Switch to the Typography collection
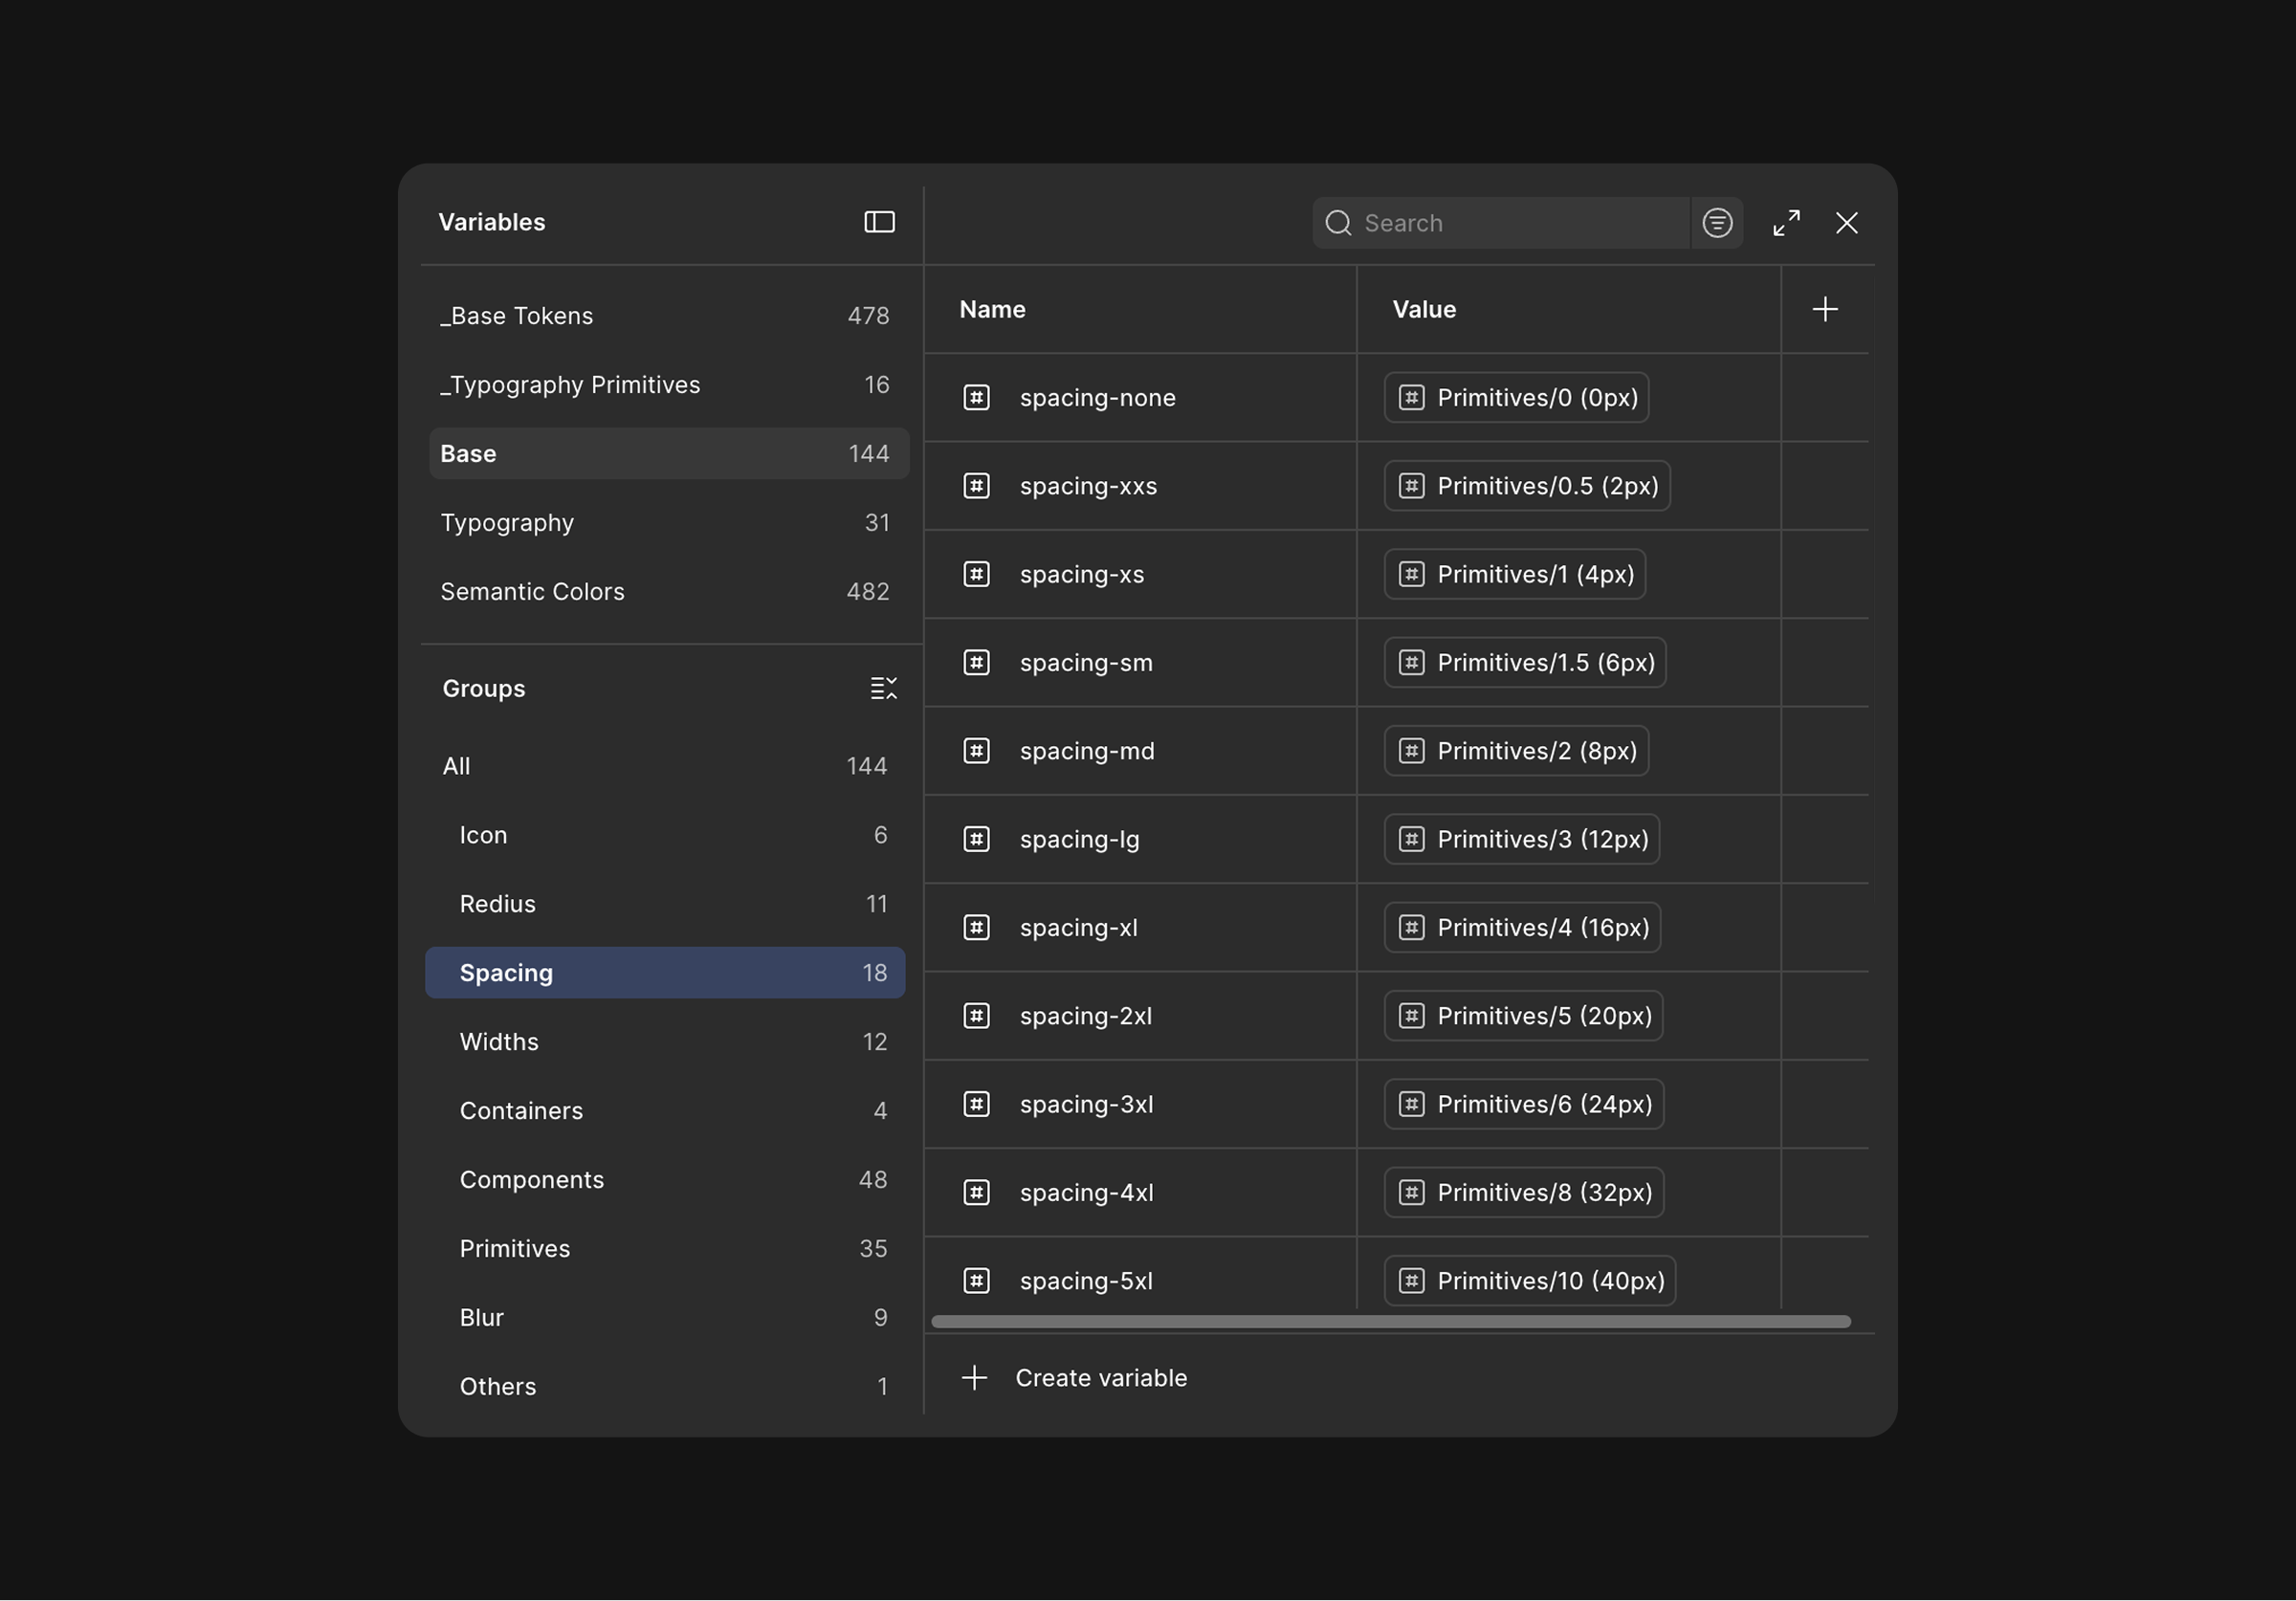Image resolution: width=2296 pixels, height=1601 pixels. [x=668, y=523]
